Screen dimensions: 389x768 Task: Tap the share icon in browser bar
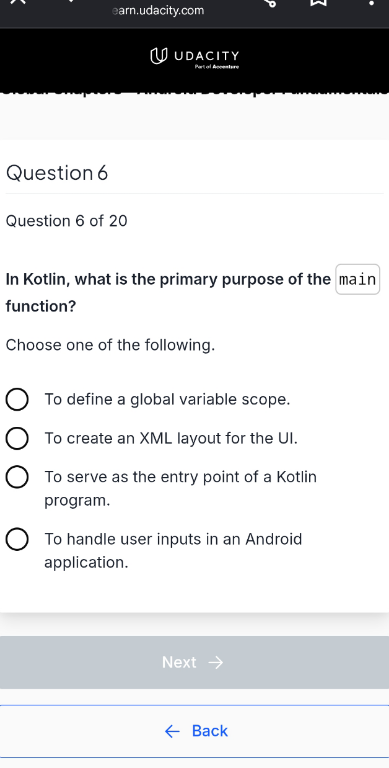point(270,3)
